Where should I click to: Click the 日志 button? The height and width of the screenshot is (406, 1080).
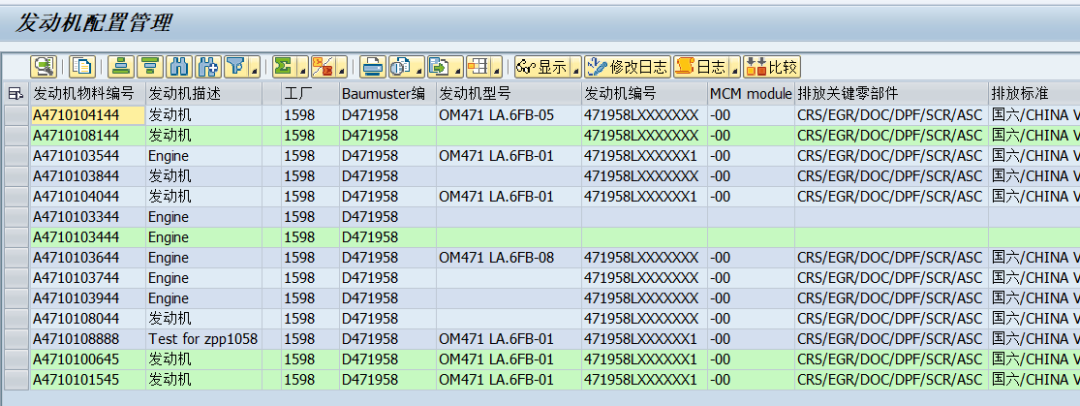(702, 67)
